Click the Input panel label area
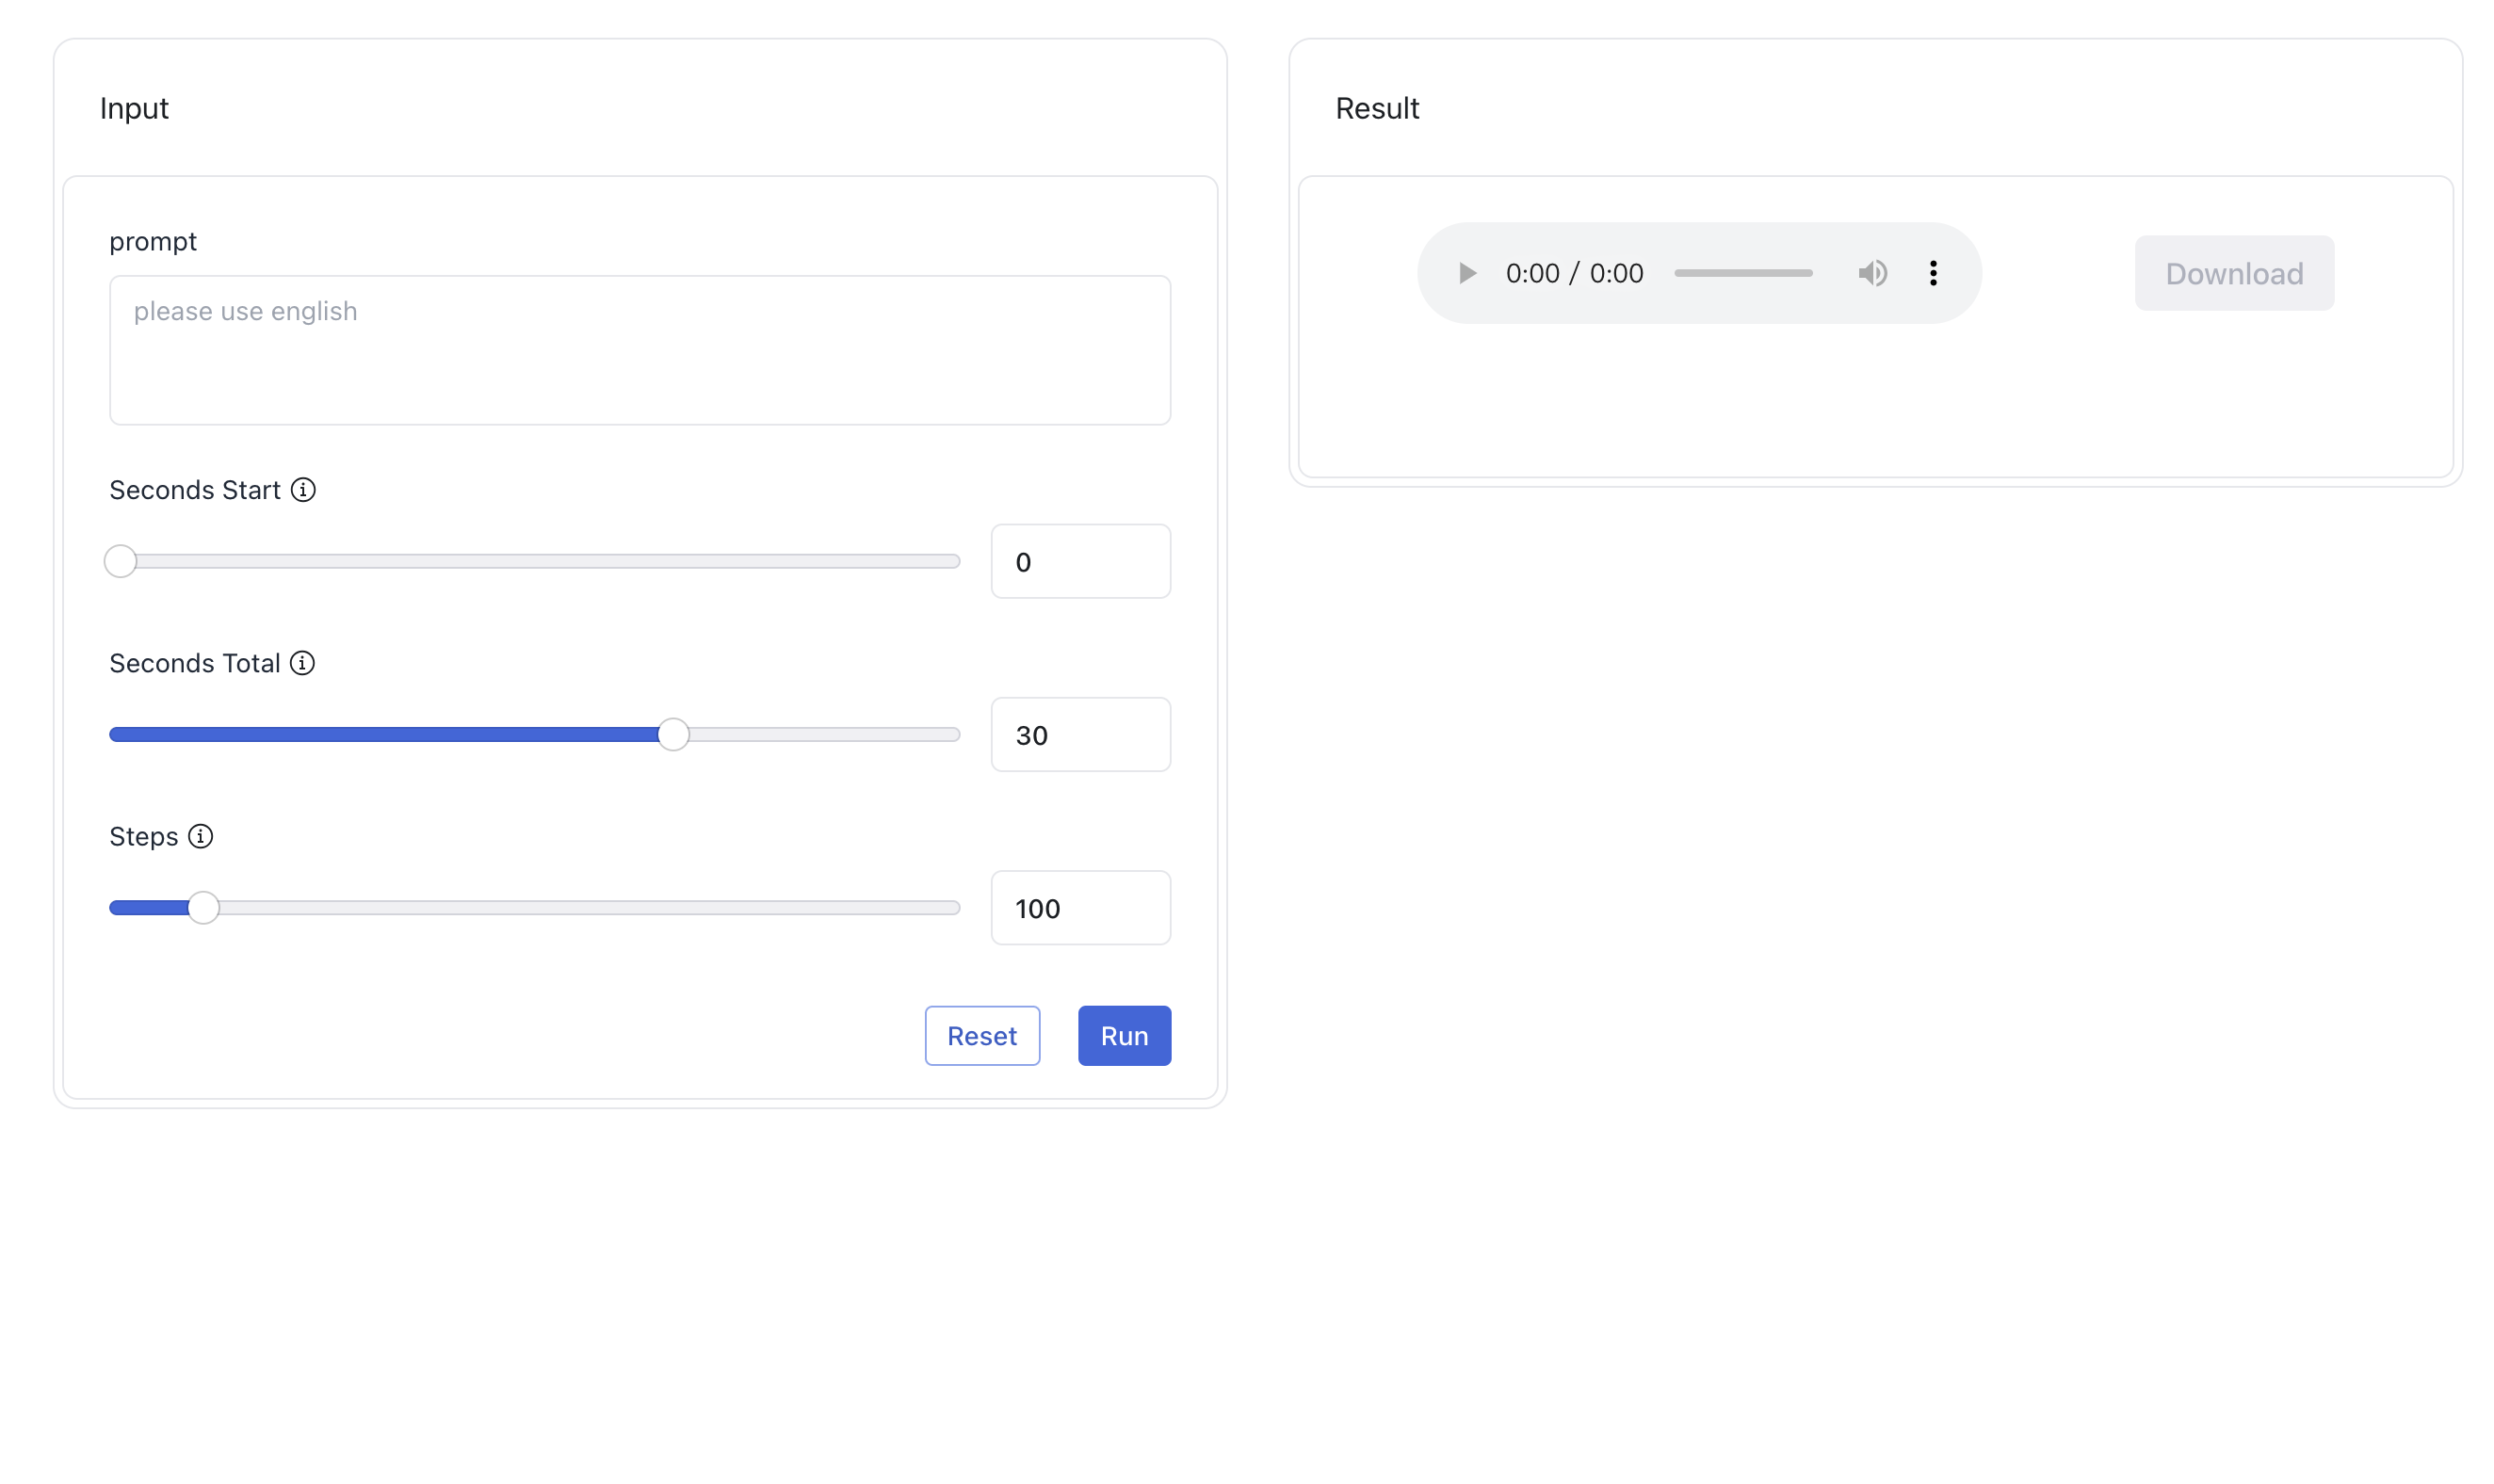The image size is (2494, 1484). click(135, 107)
